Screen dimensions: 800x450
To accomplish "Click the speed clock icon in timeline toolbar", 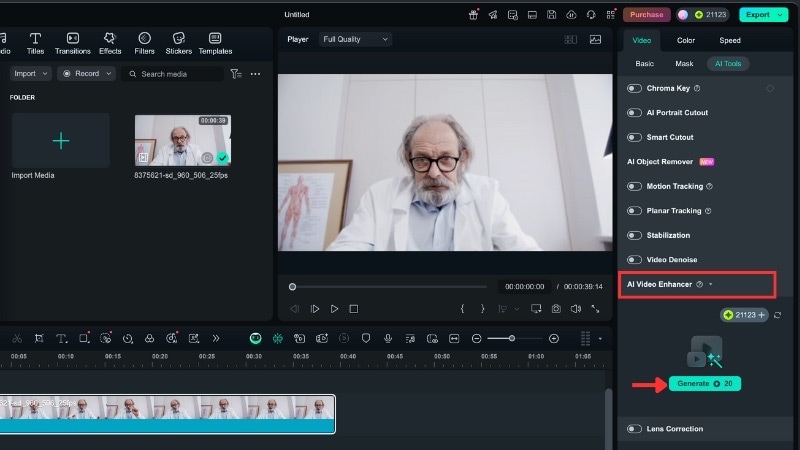I will (128, 338).
